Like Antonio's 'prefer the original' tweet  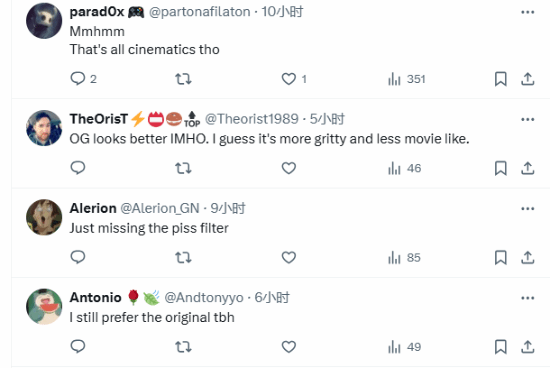click(289, 347)
